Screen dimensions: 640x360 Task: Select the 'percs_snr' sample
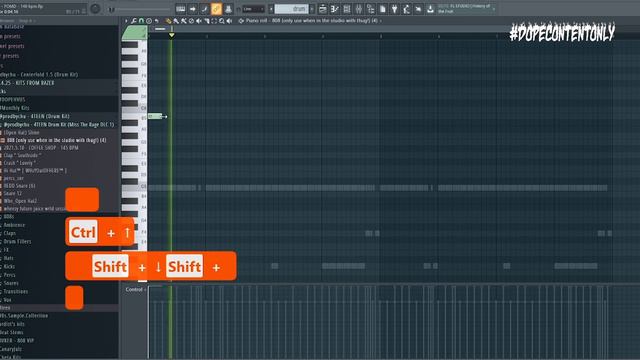coord(13,178)
